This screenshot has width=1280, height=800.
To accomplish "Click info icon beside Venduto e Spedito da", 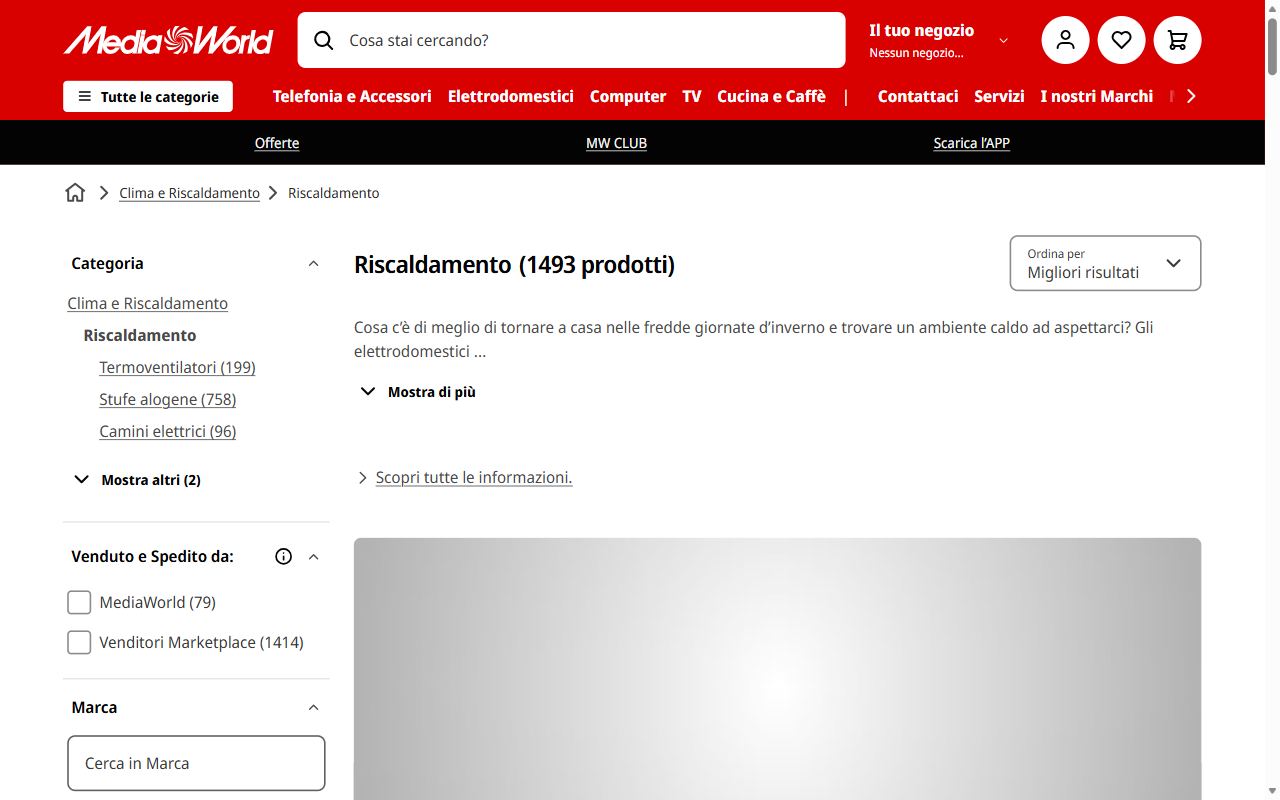I will pyautogui.click(x=283, y=557).
